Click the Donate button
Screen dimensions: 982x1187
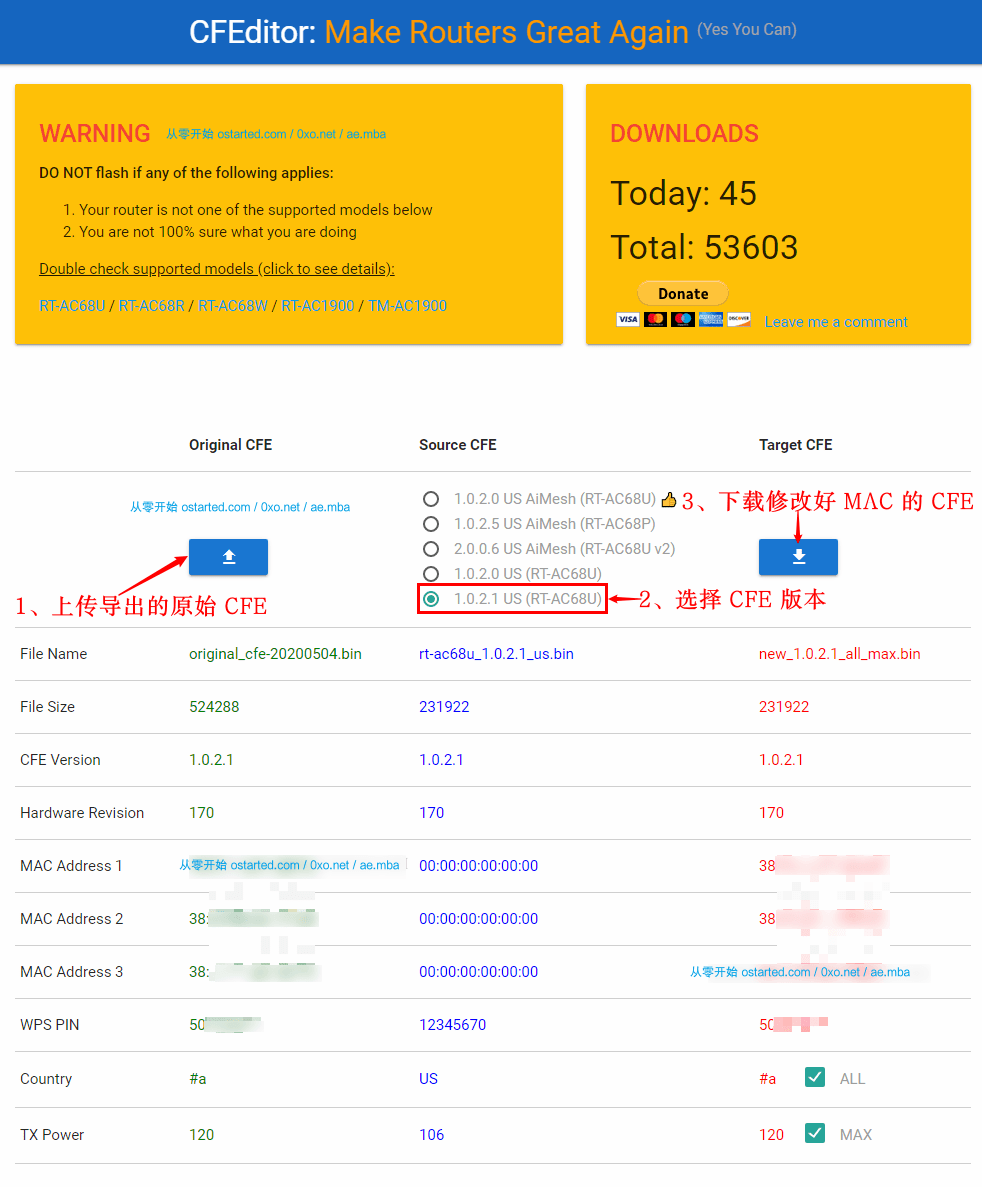(683, 294)
